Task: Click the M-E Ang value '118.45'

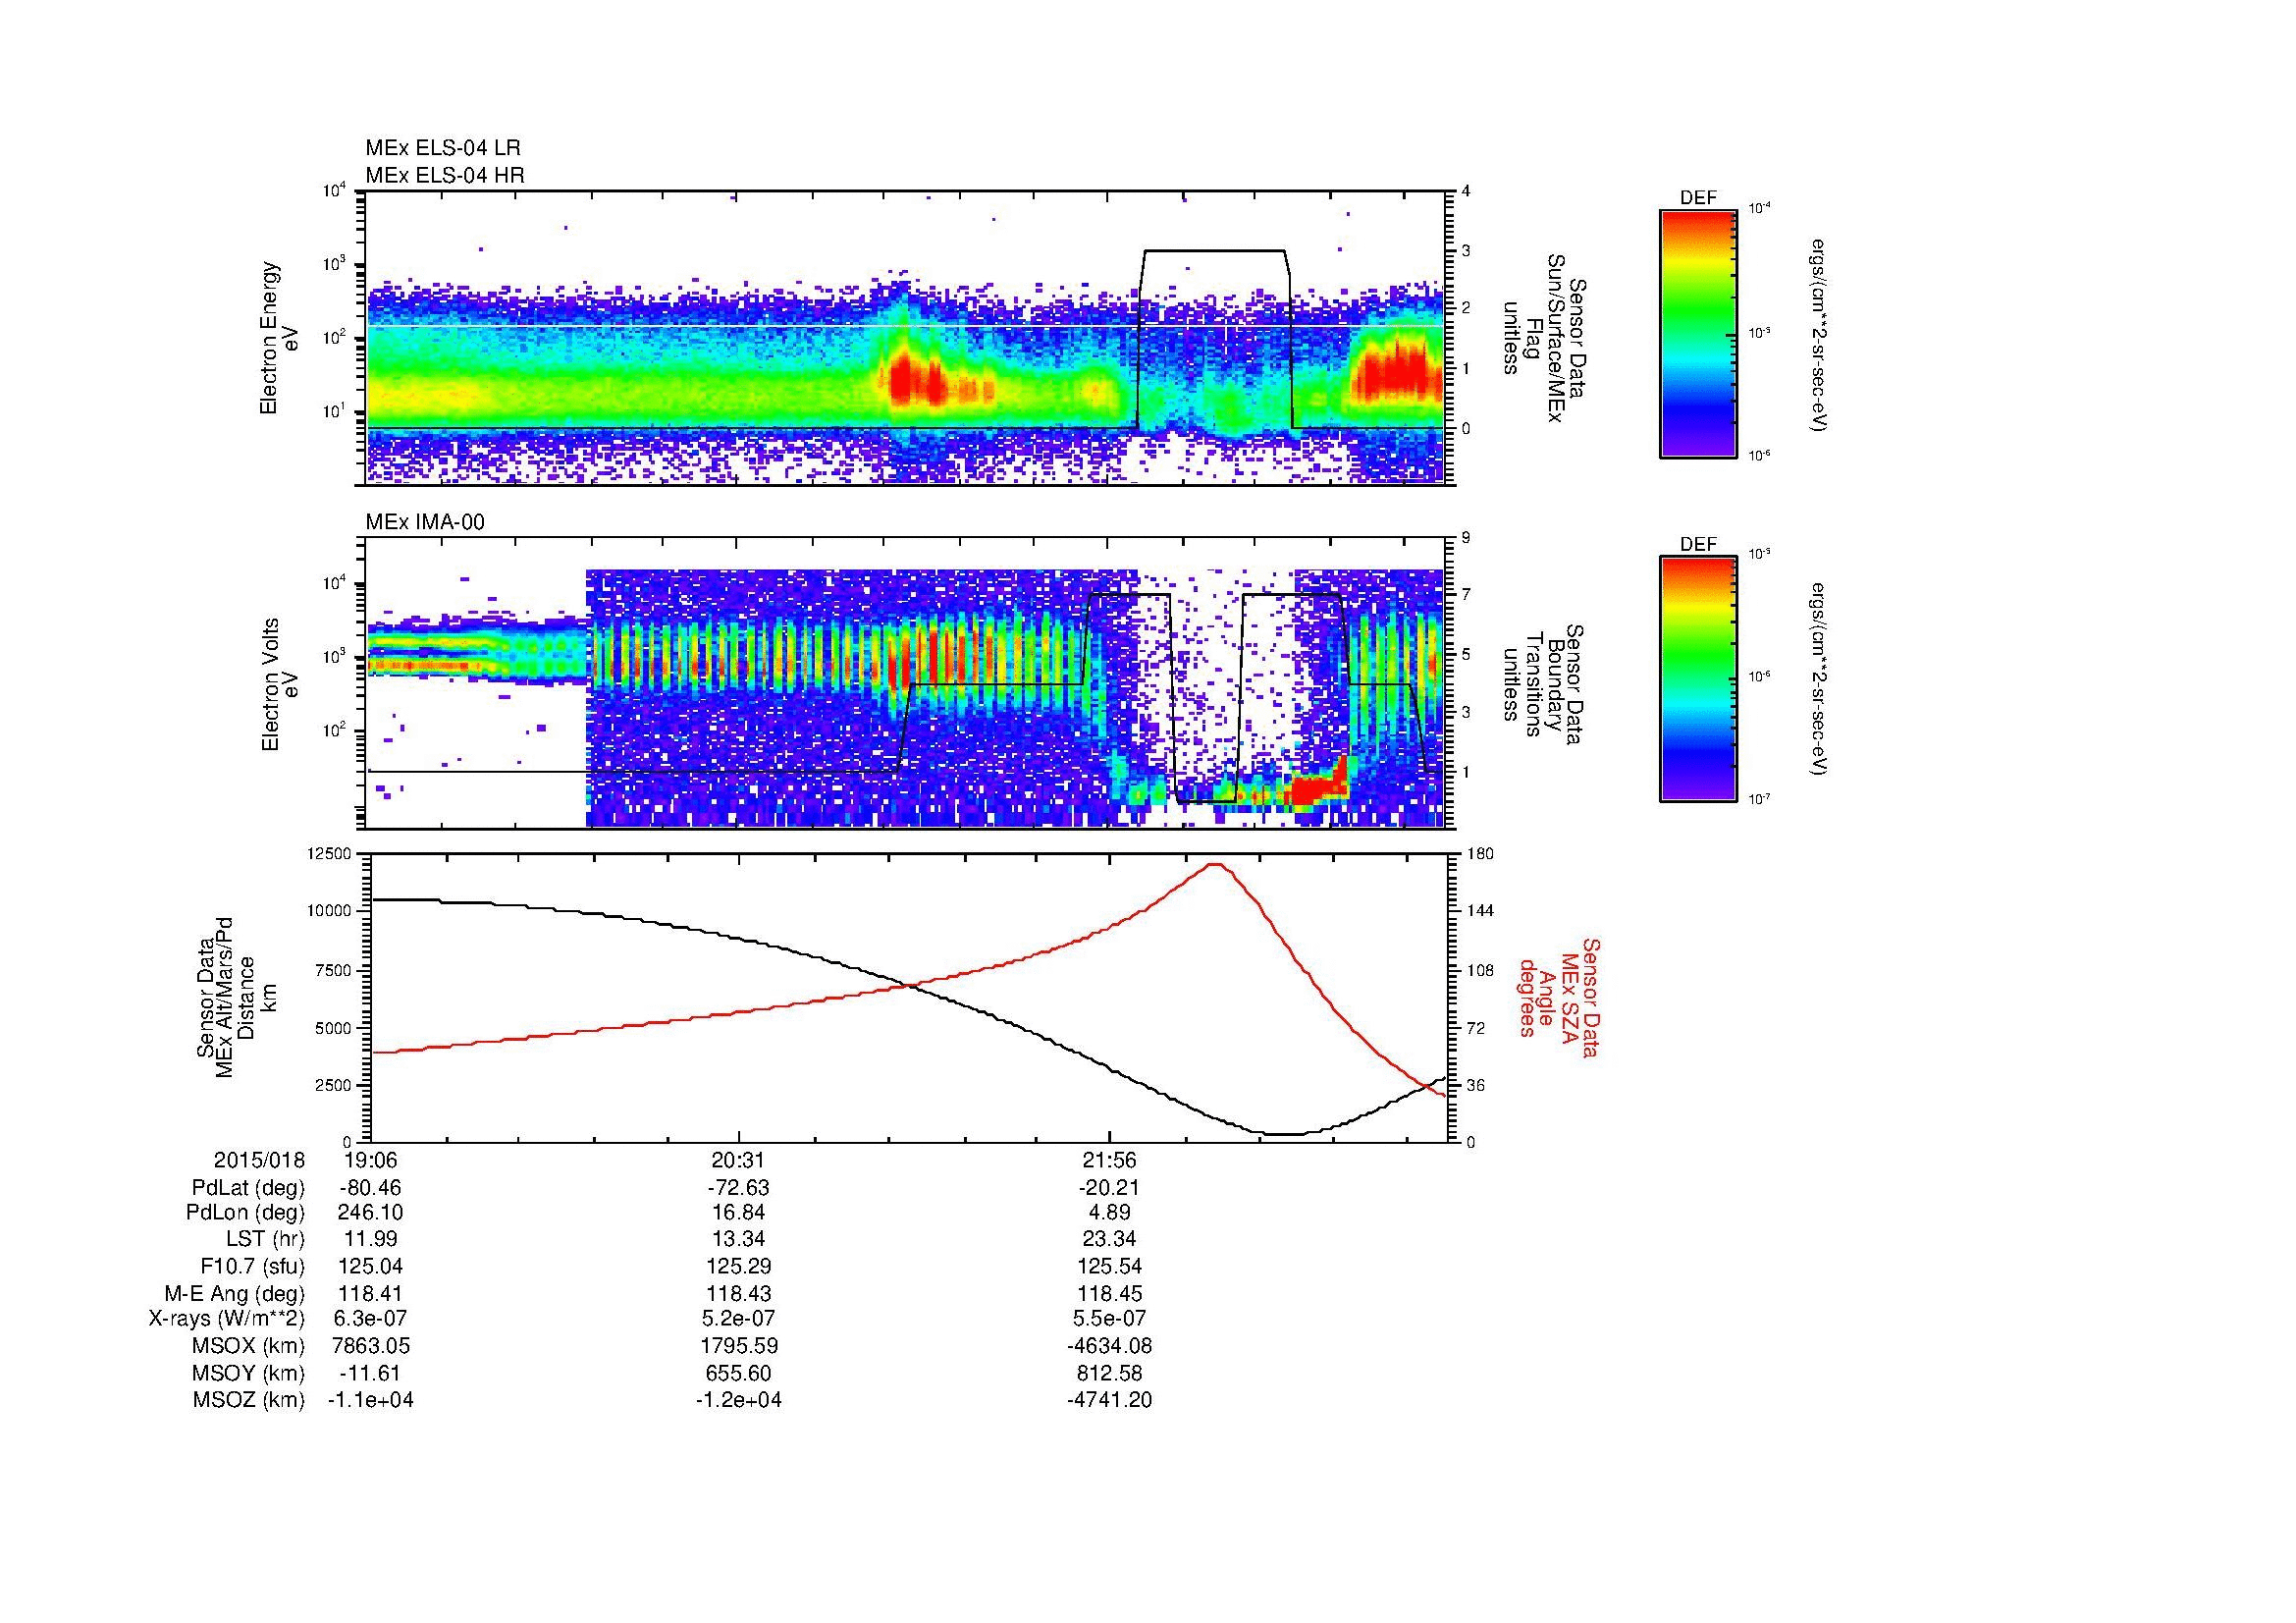Action: pos(1109,1293)
